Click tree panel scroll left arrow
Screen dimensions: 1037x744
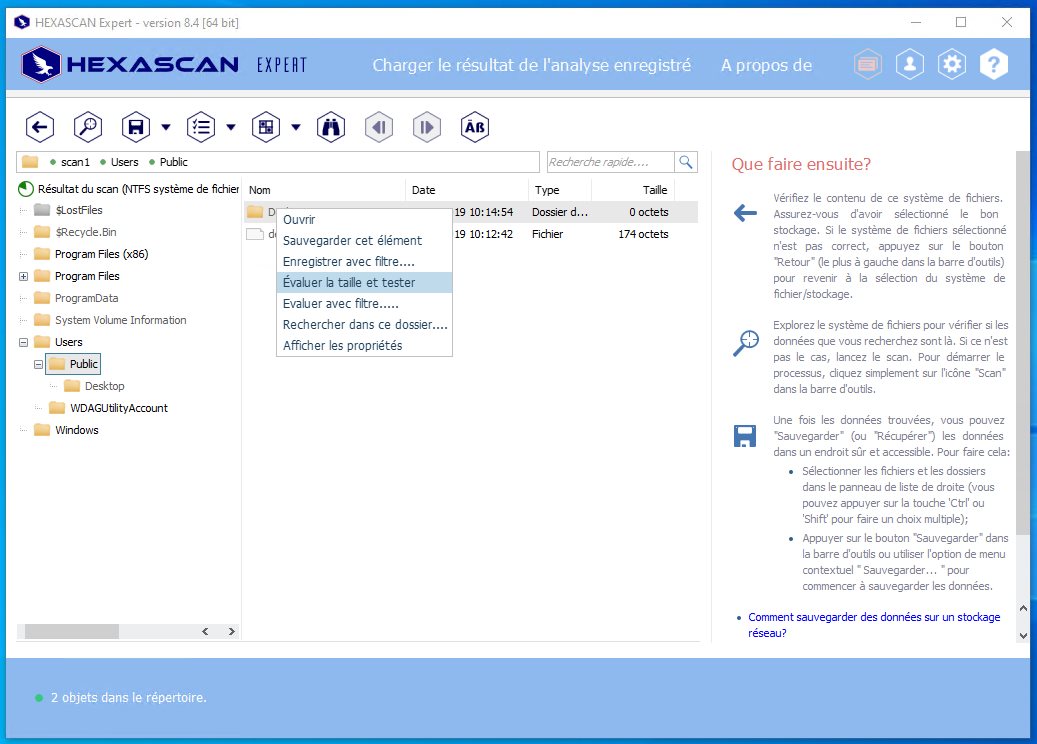205,632
